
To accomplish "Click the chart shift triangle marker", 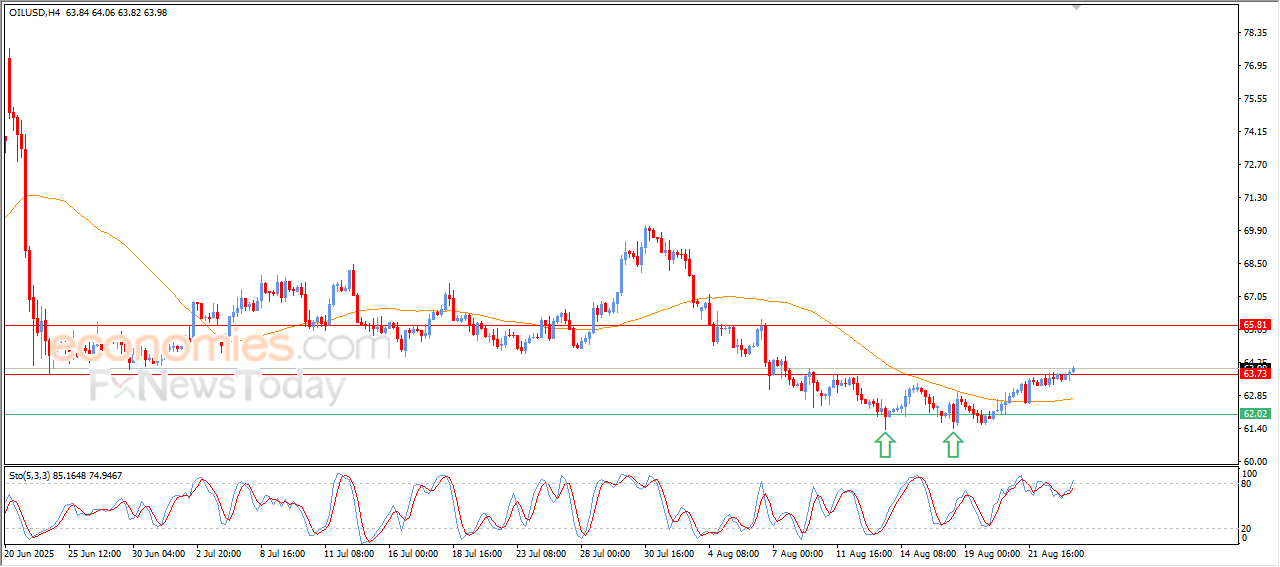I will (x=1076, y=6).
